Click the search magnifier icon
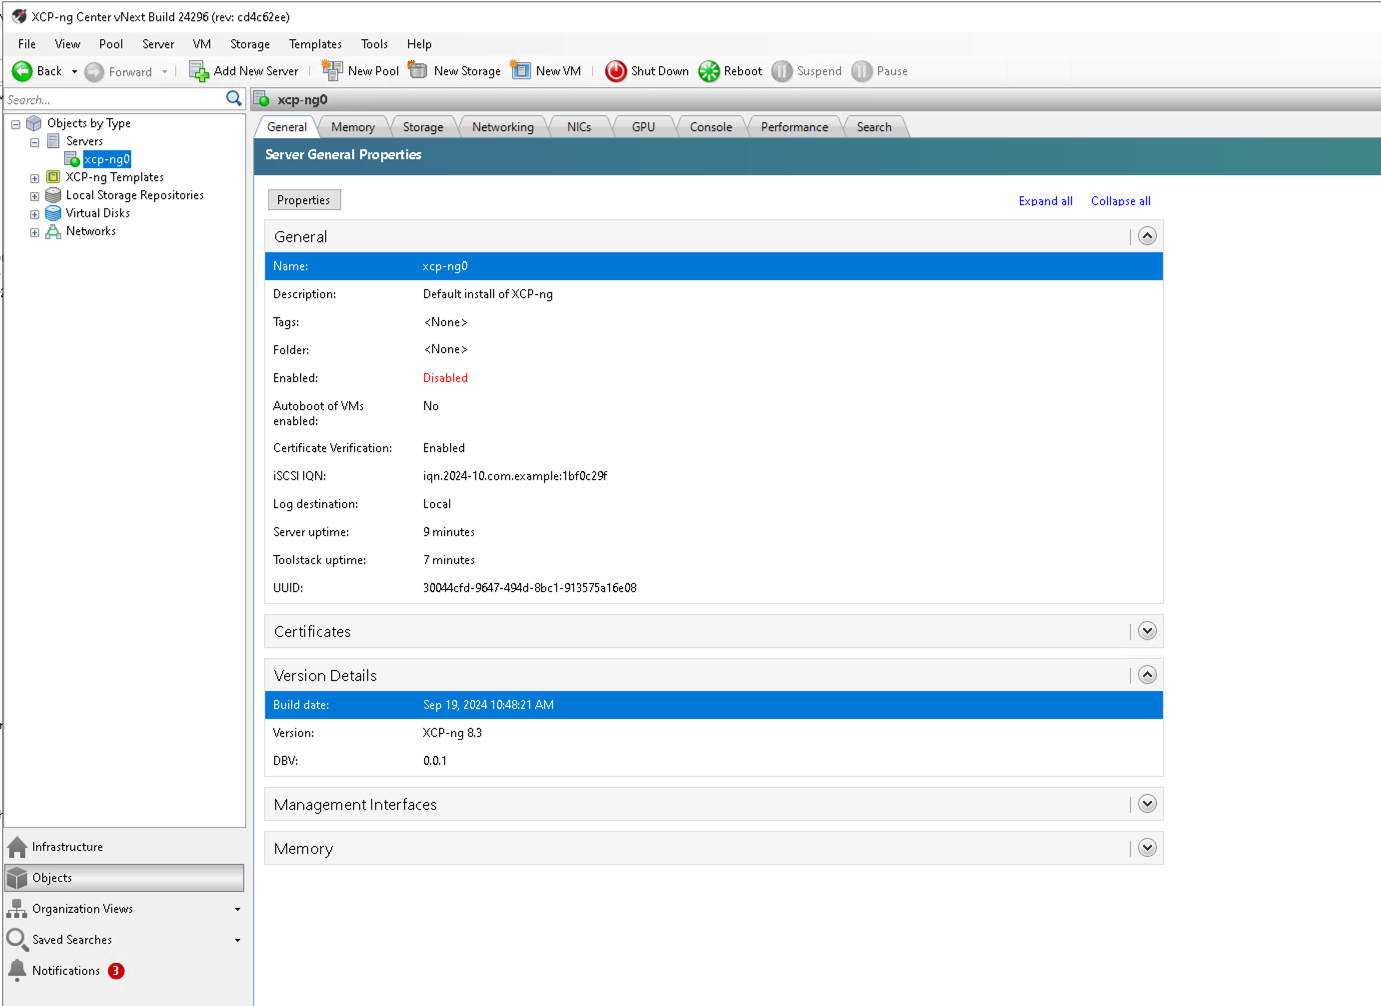The width and height of the screenshot is (1381, 1006). (x=234, y=98)
